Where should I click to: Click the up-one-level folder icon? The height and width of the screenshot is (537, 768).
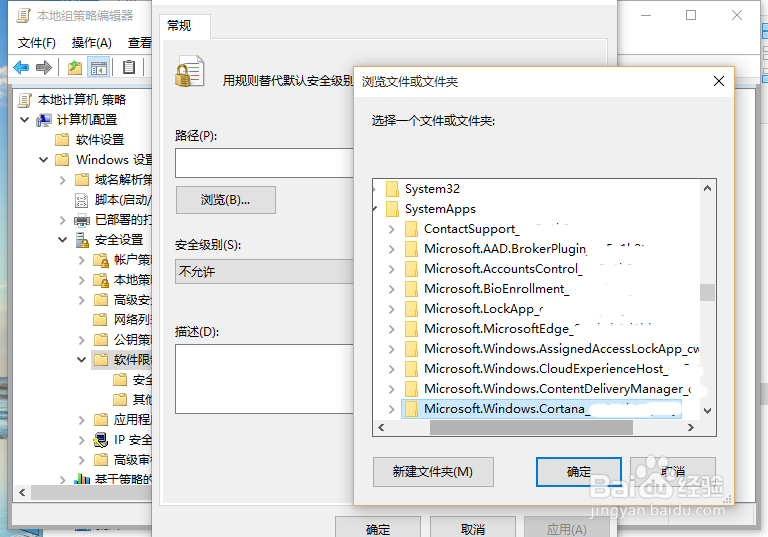pyautogui.click(x=74, y=67)
